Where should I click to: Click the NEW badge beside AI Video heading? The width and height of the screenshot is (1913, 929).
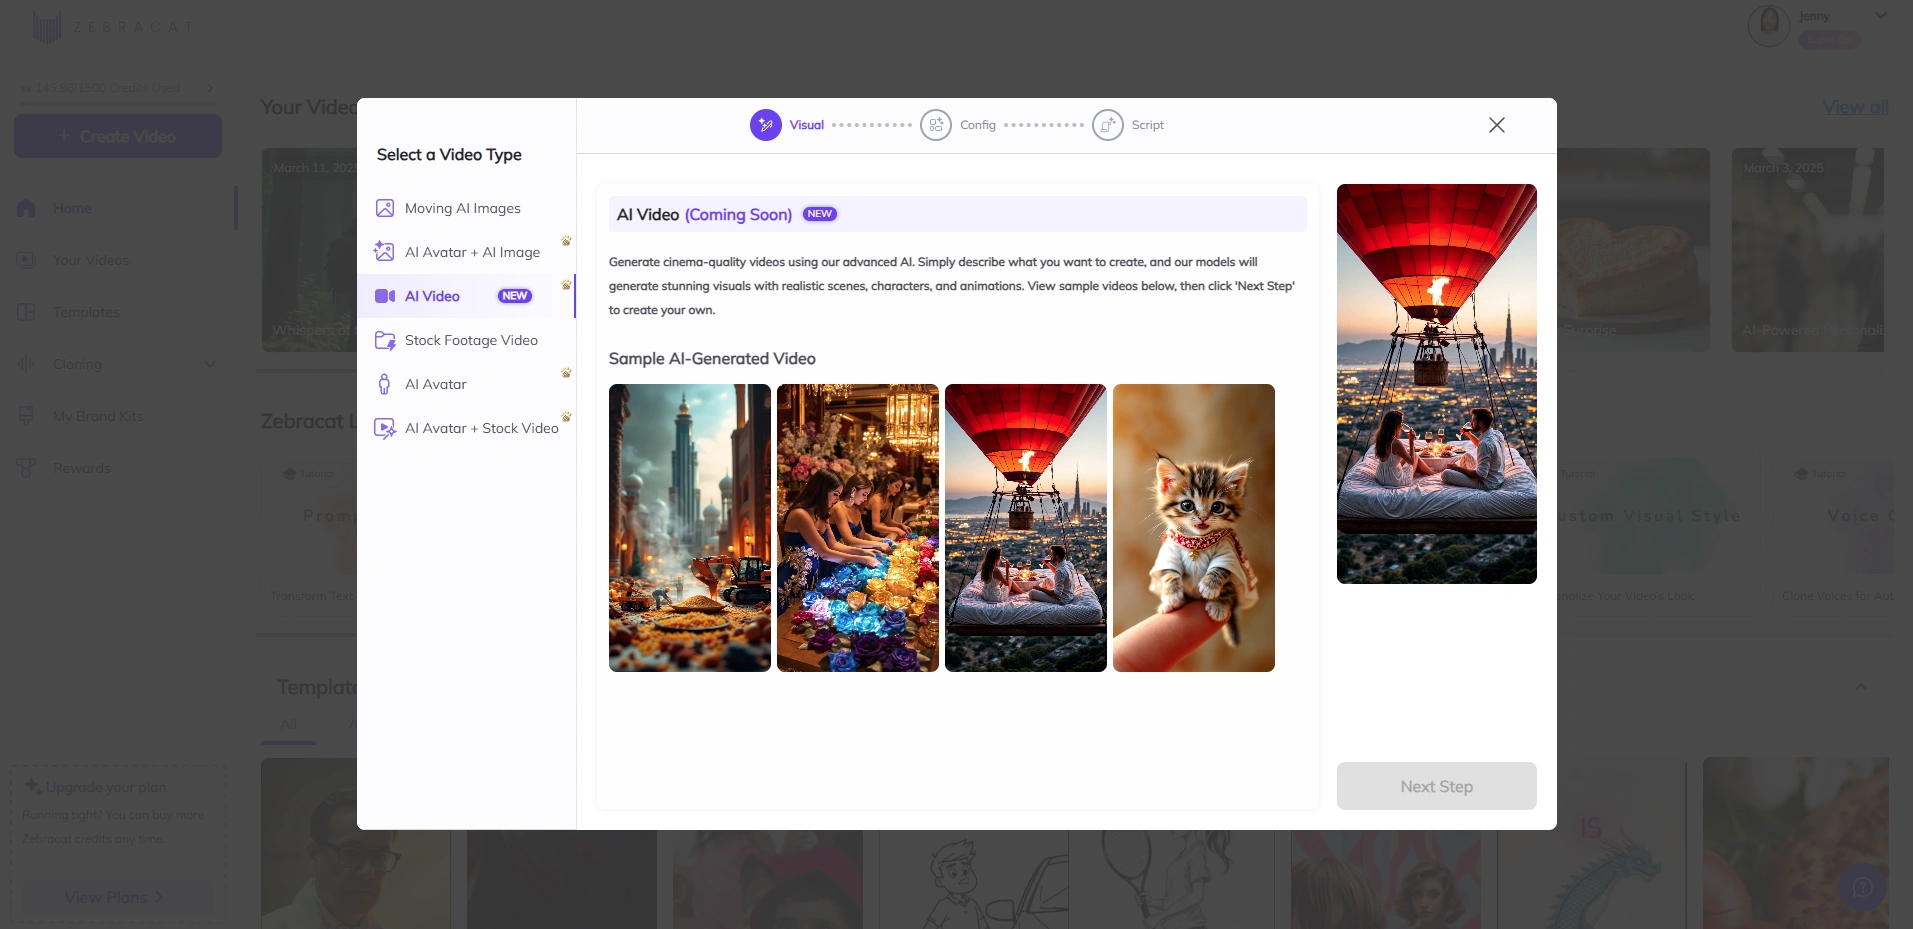pyautogui.click(x=820, y=214)
